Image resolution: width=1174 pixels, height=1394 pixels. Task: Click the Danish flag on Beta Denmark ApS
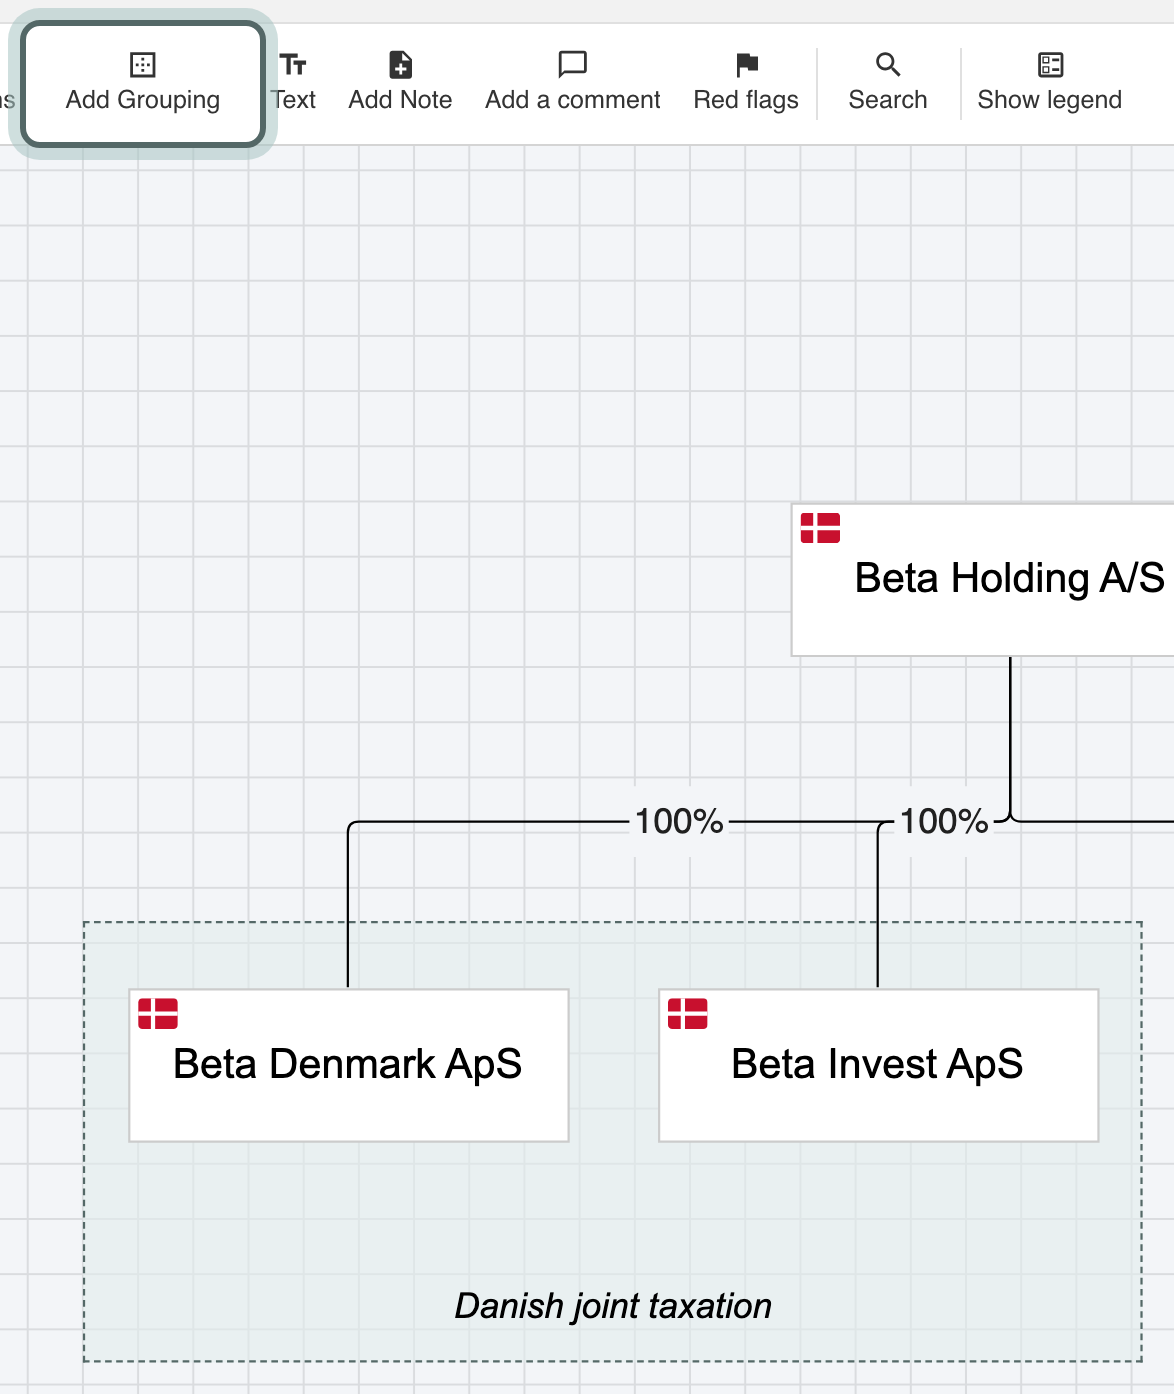coord(158,1014)
